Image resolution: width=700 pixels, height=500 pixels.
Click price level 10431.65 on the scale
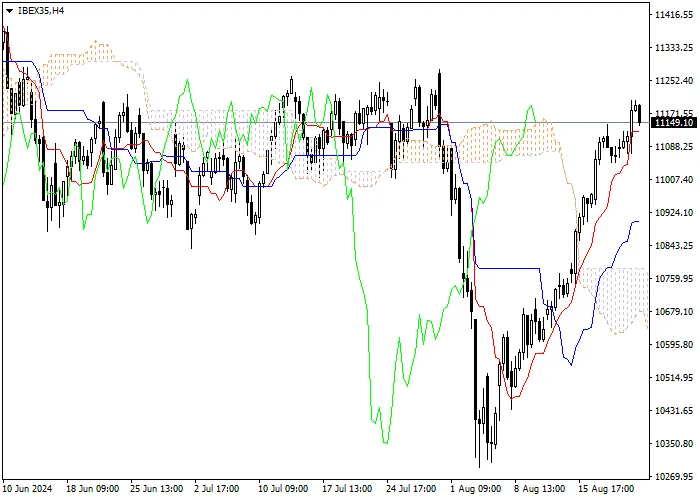point(674,411)
